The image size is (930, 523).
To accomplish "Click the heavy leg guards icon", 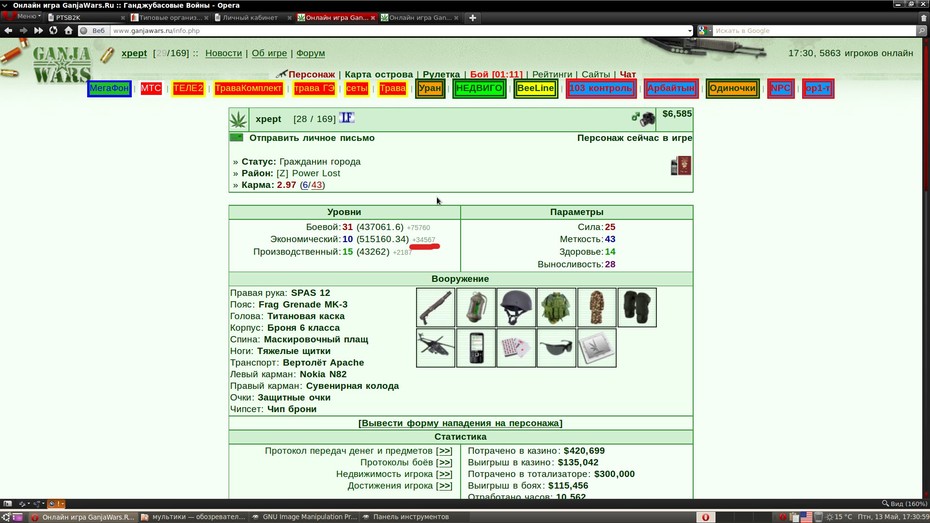I will [637, 307].
